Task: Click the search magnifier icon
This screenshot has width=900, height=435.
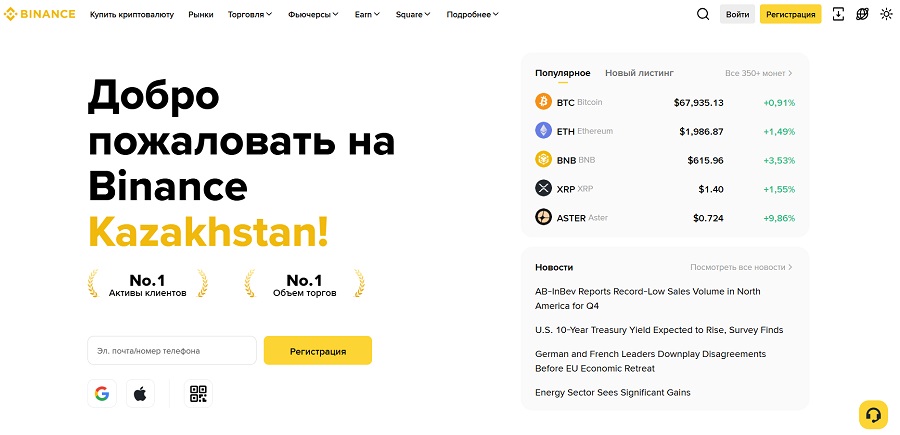Action: (x=702, y=14)
